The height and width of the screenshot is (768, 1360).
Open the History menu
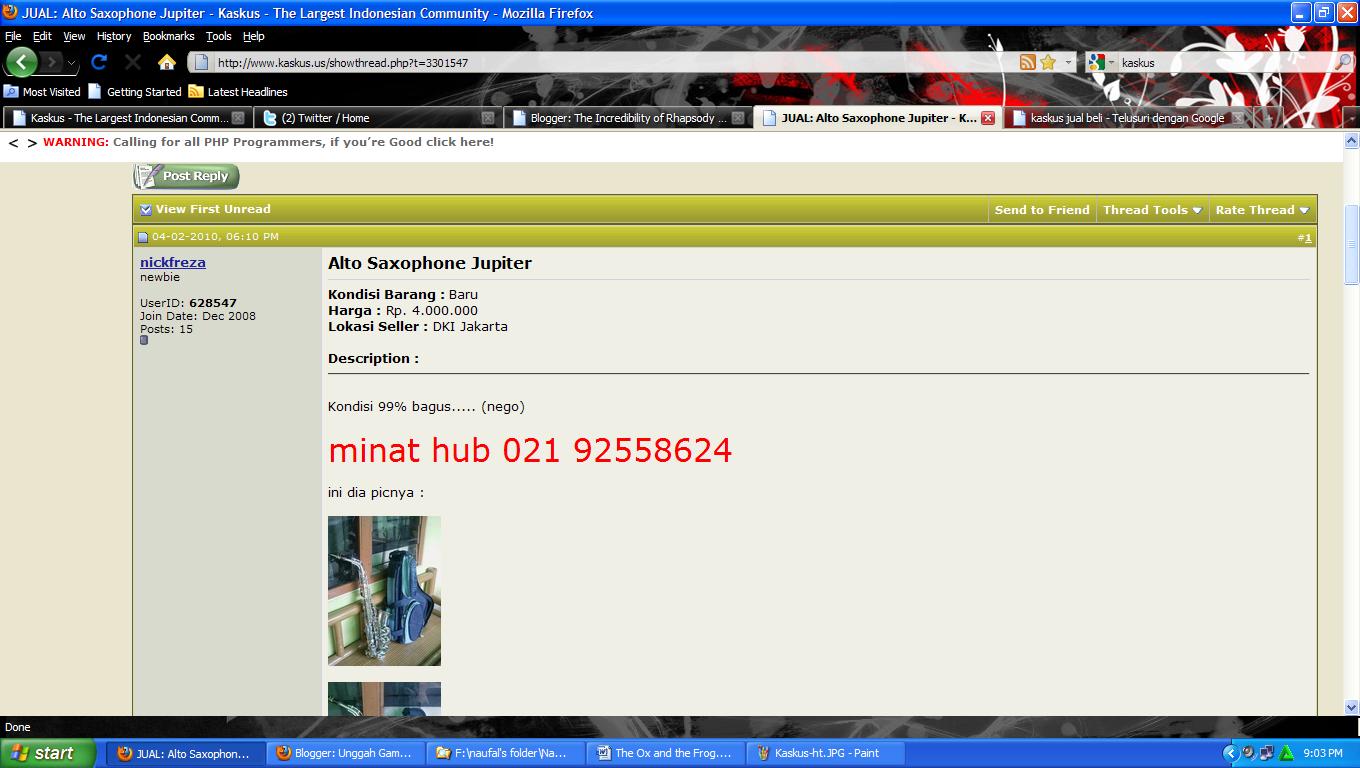(x=114, y=36)
